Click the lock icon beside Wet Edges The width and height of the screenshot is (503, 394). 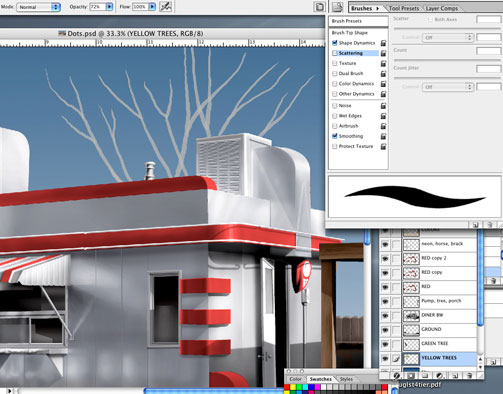point(383,116)
